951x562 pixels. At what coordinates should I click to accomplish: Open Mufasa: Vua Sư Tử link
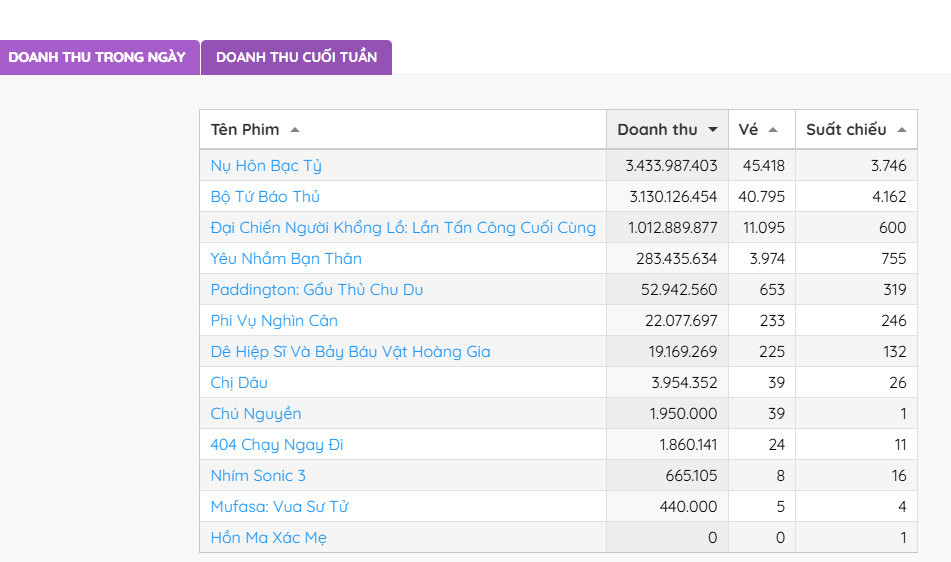279,507
